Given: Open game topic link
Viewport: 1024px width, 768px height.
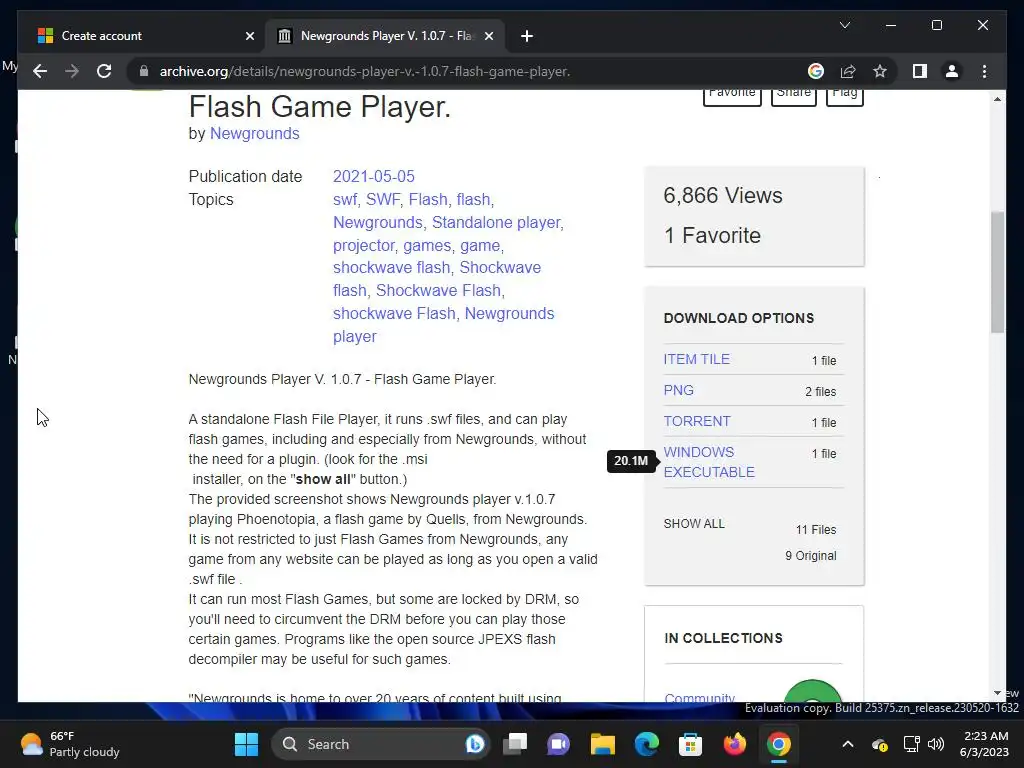Looking at the screenshot, I should click(x=480, y=246).
